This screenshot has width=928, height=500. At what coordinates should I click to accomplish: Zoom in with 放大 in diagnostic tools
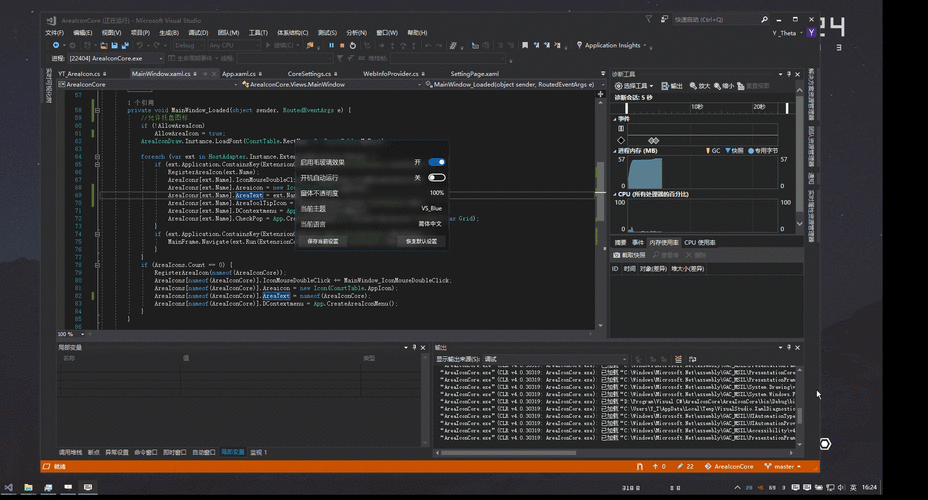(x=700, y=86)
